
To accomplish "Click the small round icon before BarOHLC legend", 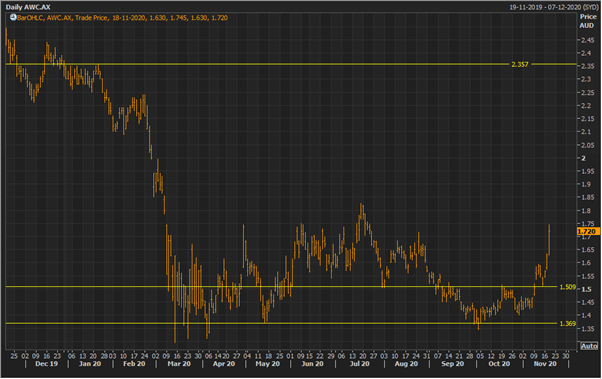I will pyautogui.click(x=13, y=17).
